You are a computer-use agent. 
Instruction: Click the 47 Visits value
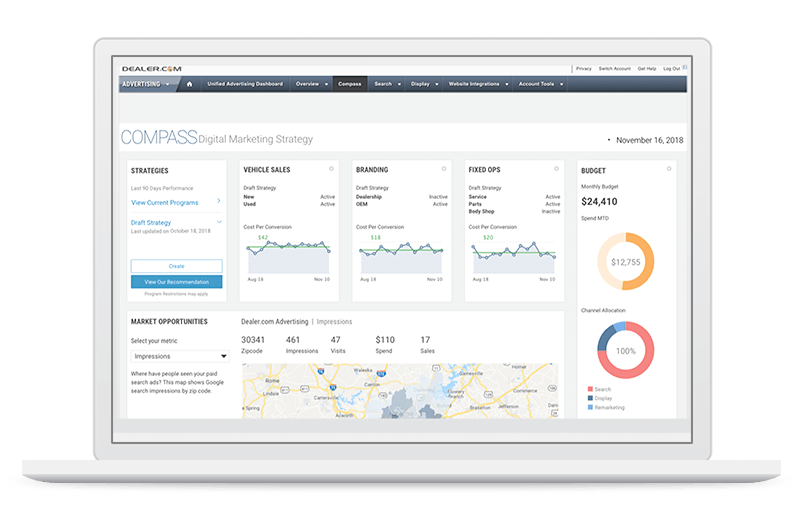(335, 340)
